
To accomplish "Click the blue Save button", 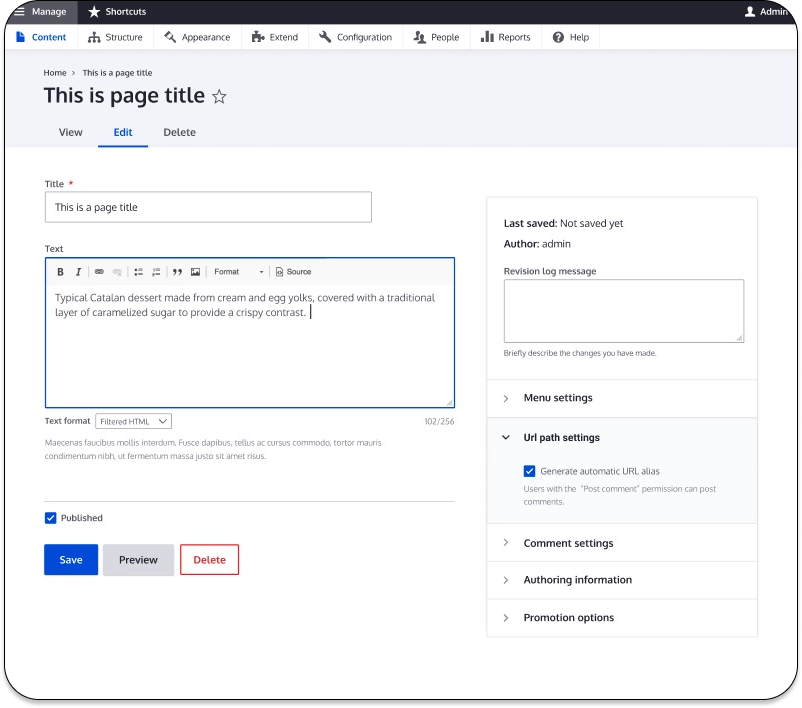I will (71, 560).
